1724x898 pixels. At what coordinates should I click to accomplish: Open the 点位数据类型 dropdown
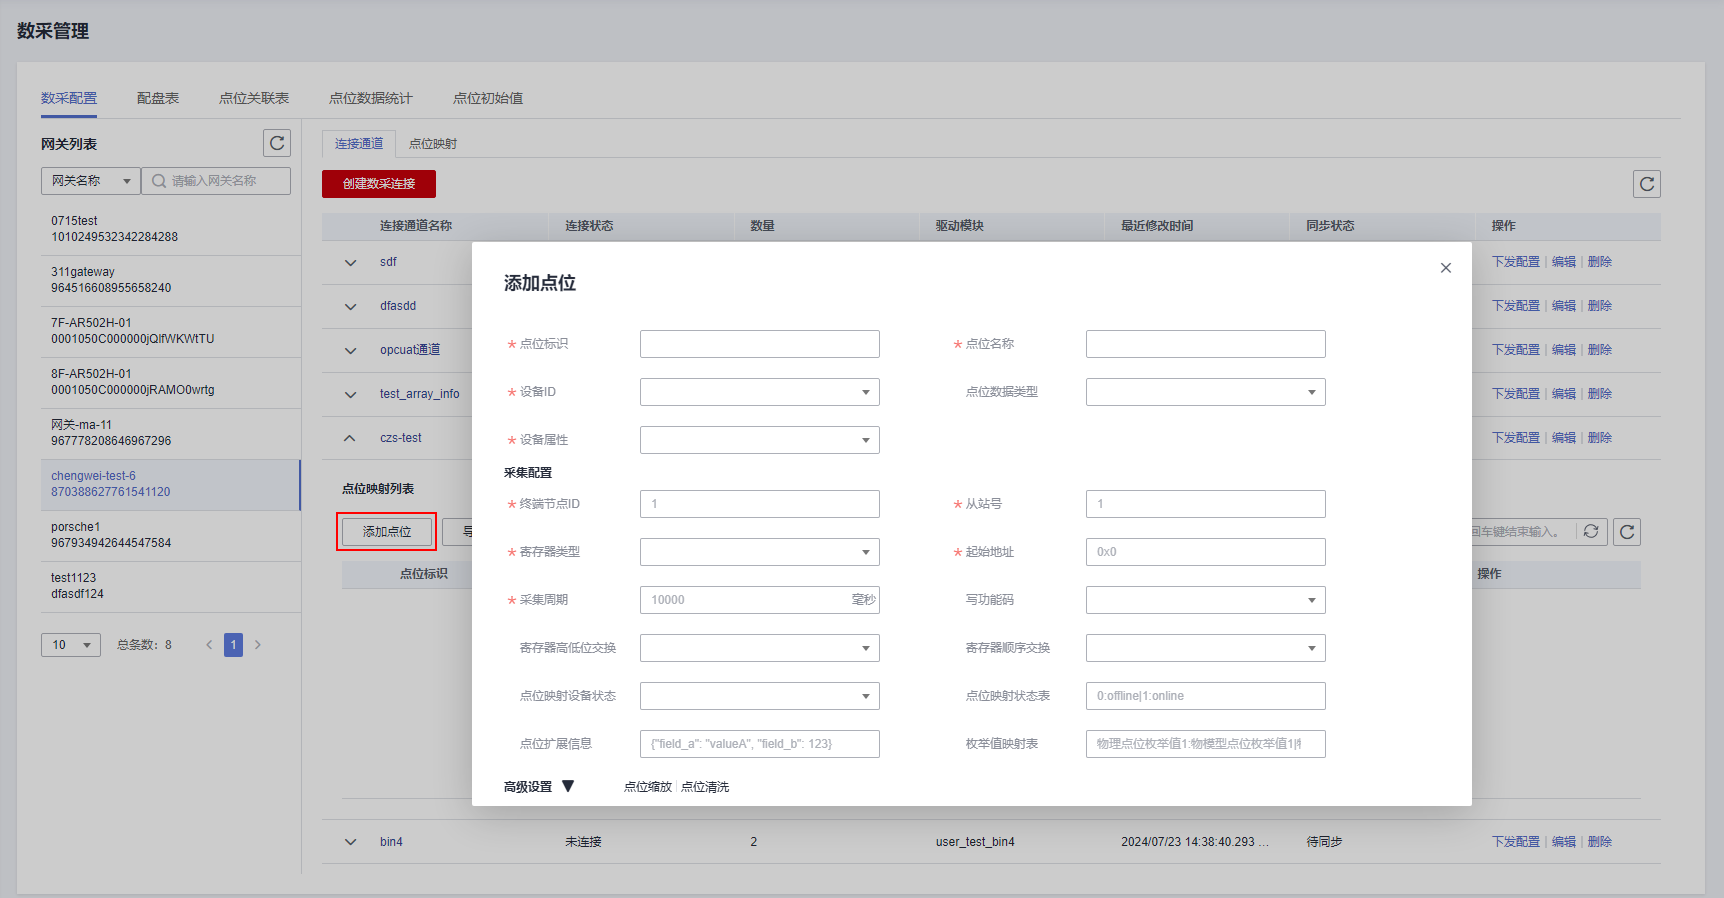pos(1205,392)
